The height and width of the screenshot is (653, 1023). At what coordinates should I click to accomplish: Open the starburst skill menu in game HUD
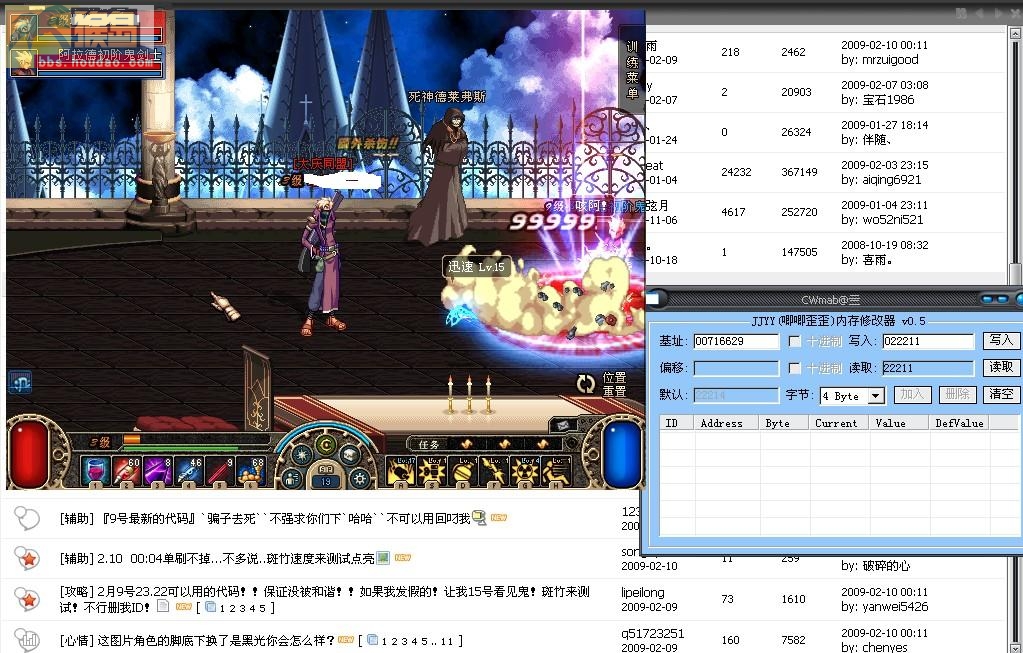[301, 453]
